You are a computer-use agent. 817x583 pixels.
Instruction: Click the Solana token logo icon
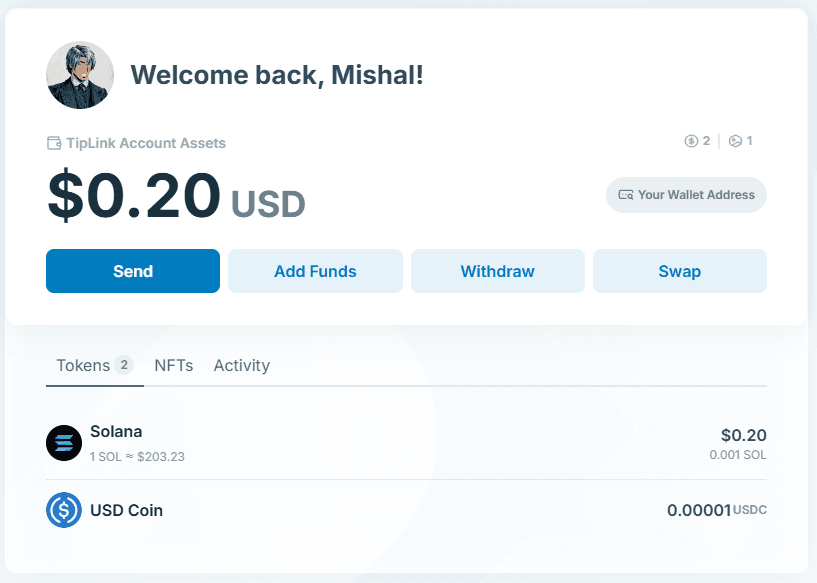pyautogui.click(x=64, y=443)
